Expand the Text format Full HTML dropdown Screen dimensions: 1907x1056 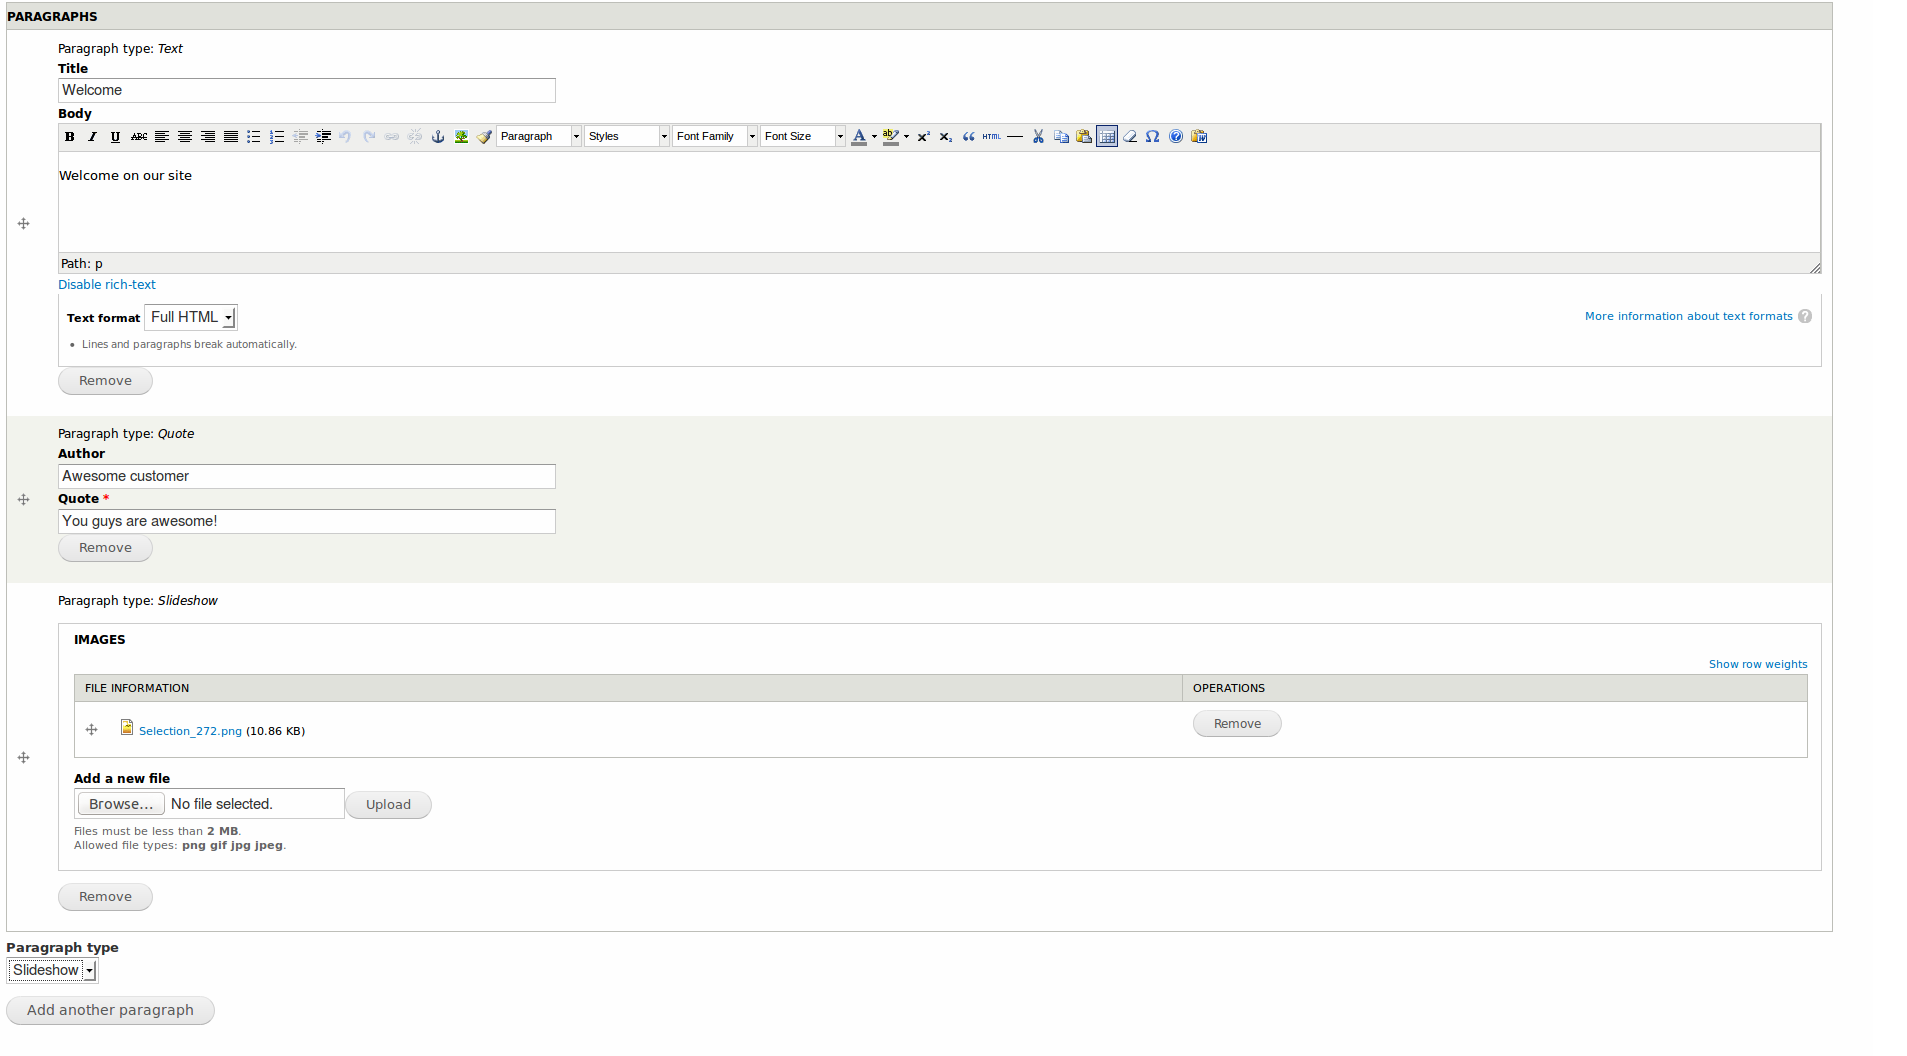[191, 317]
